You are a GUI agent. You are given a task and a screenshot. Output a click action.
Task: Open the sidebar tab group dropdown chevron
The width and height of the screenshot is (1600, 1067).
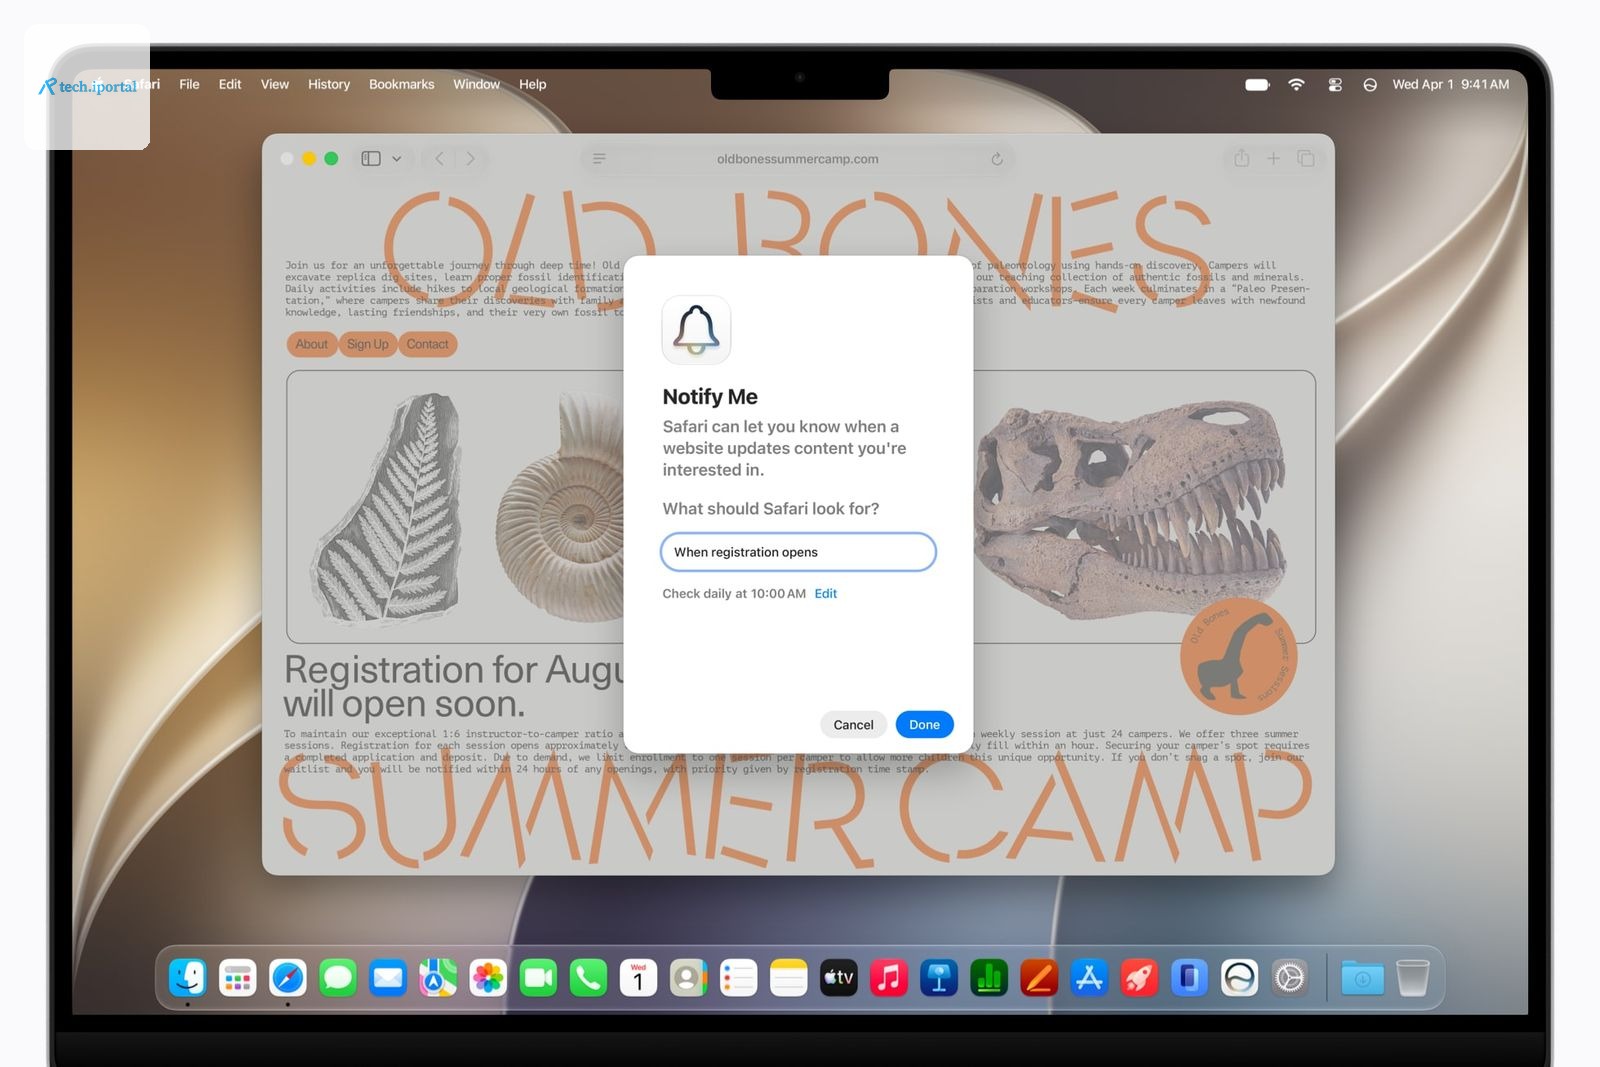(x=397, y=159)
